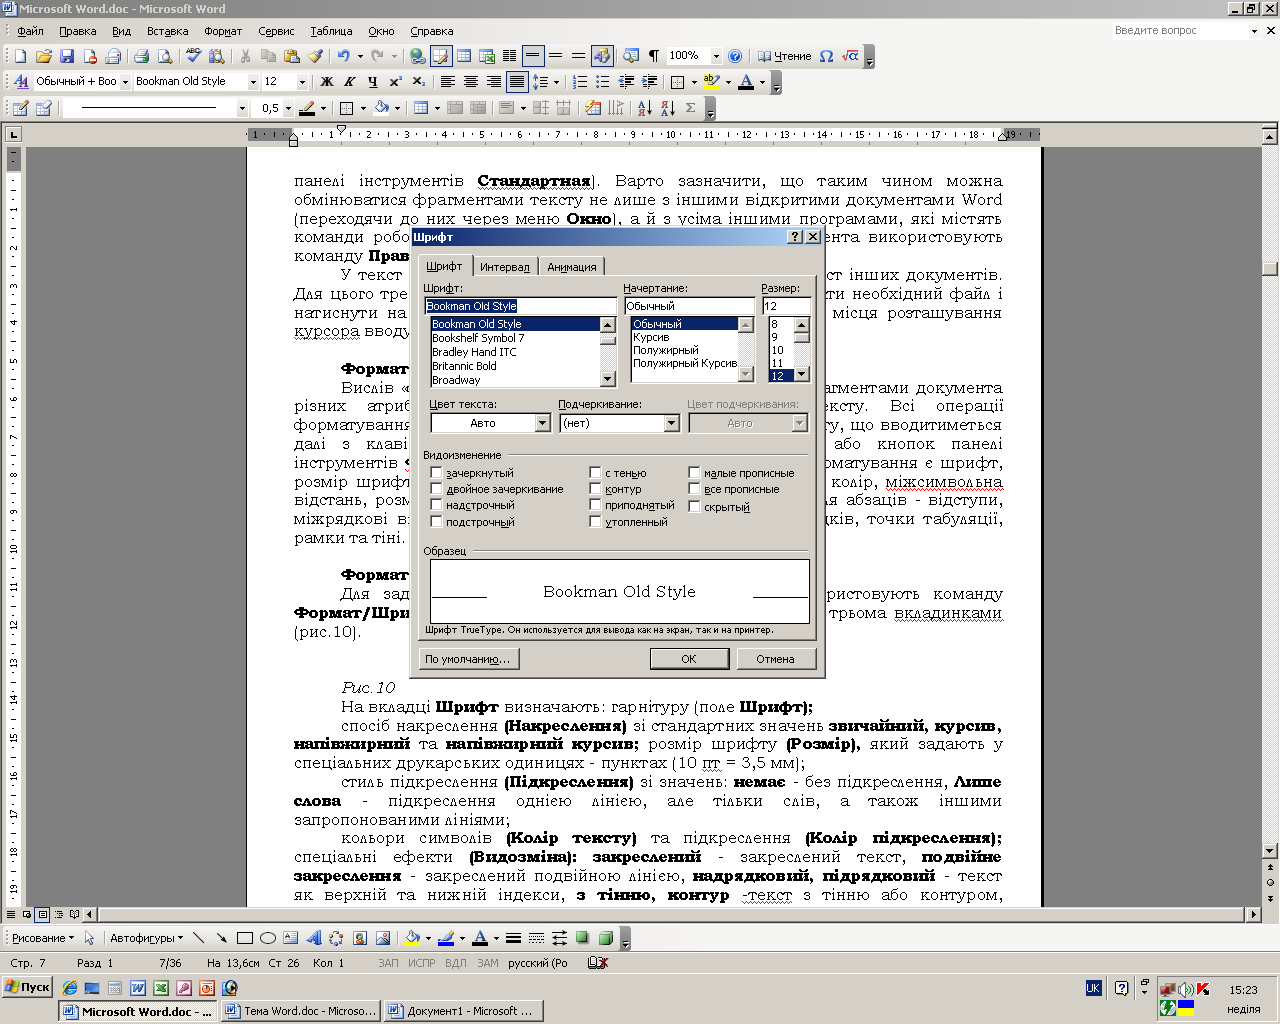1280x1024 pixels.
Task: Open the line weight 0,5 dropdown
Action: tap(288, 108)
